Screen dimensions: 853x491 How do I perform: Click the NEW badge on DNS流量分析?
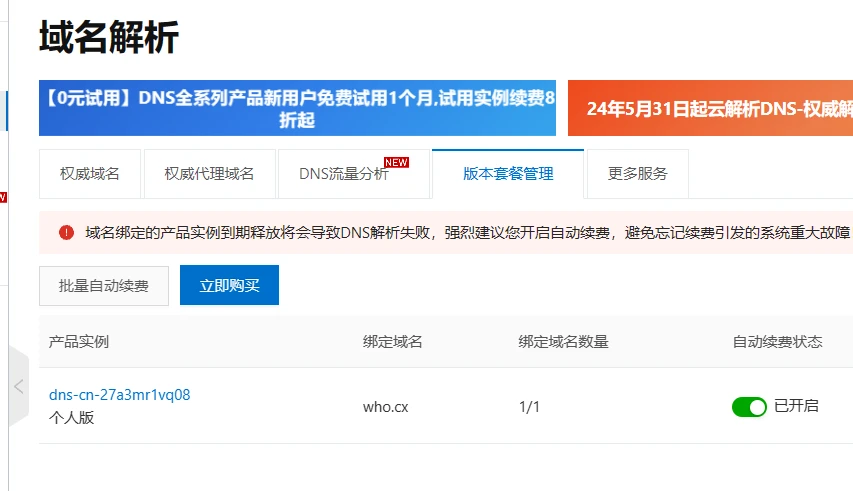396,162
